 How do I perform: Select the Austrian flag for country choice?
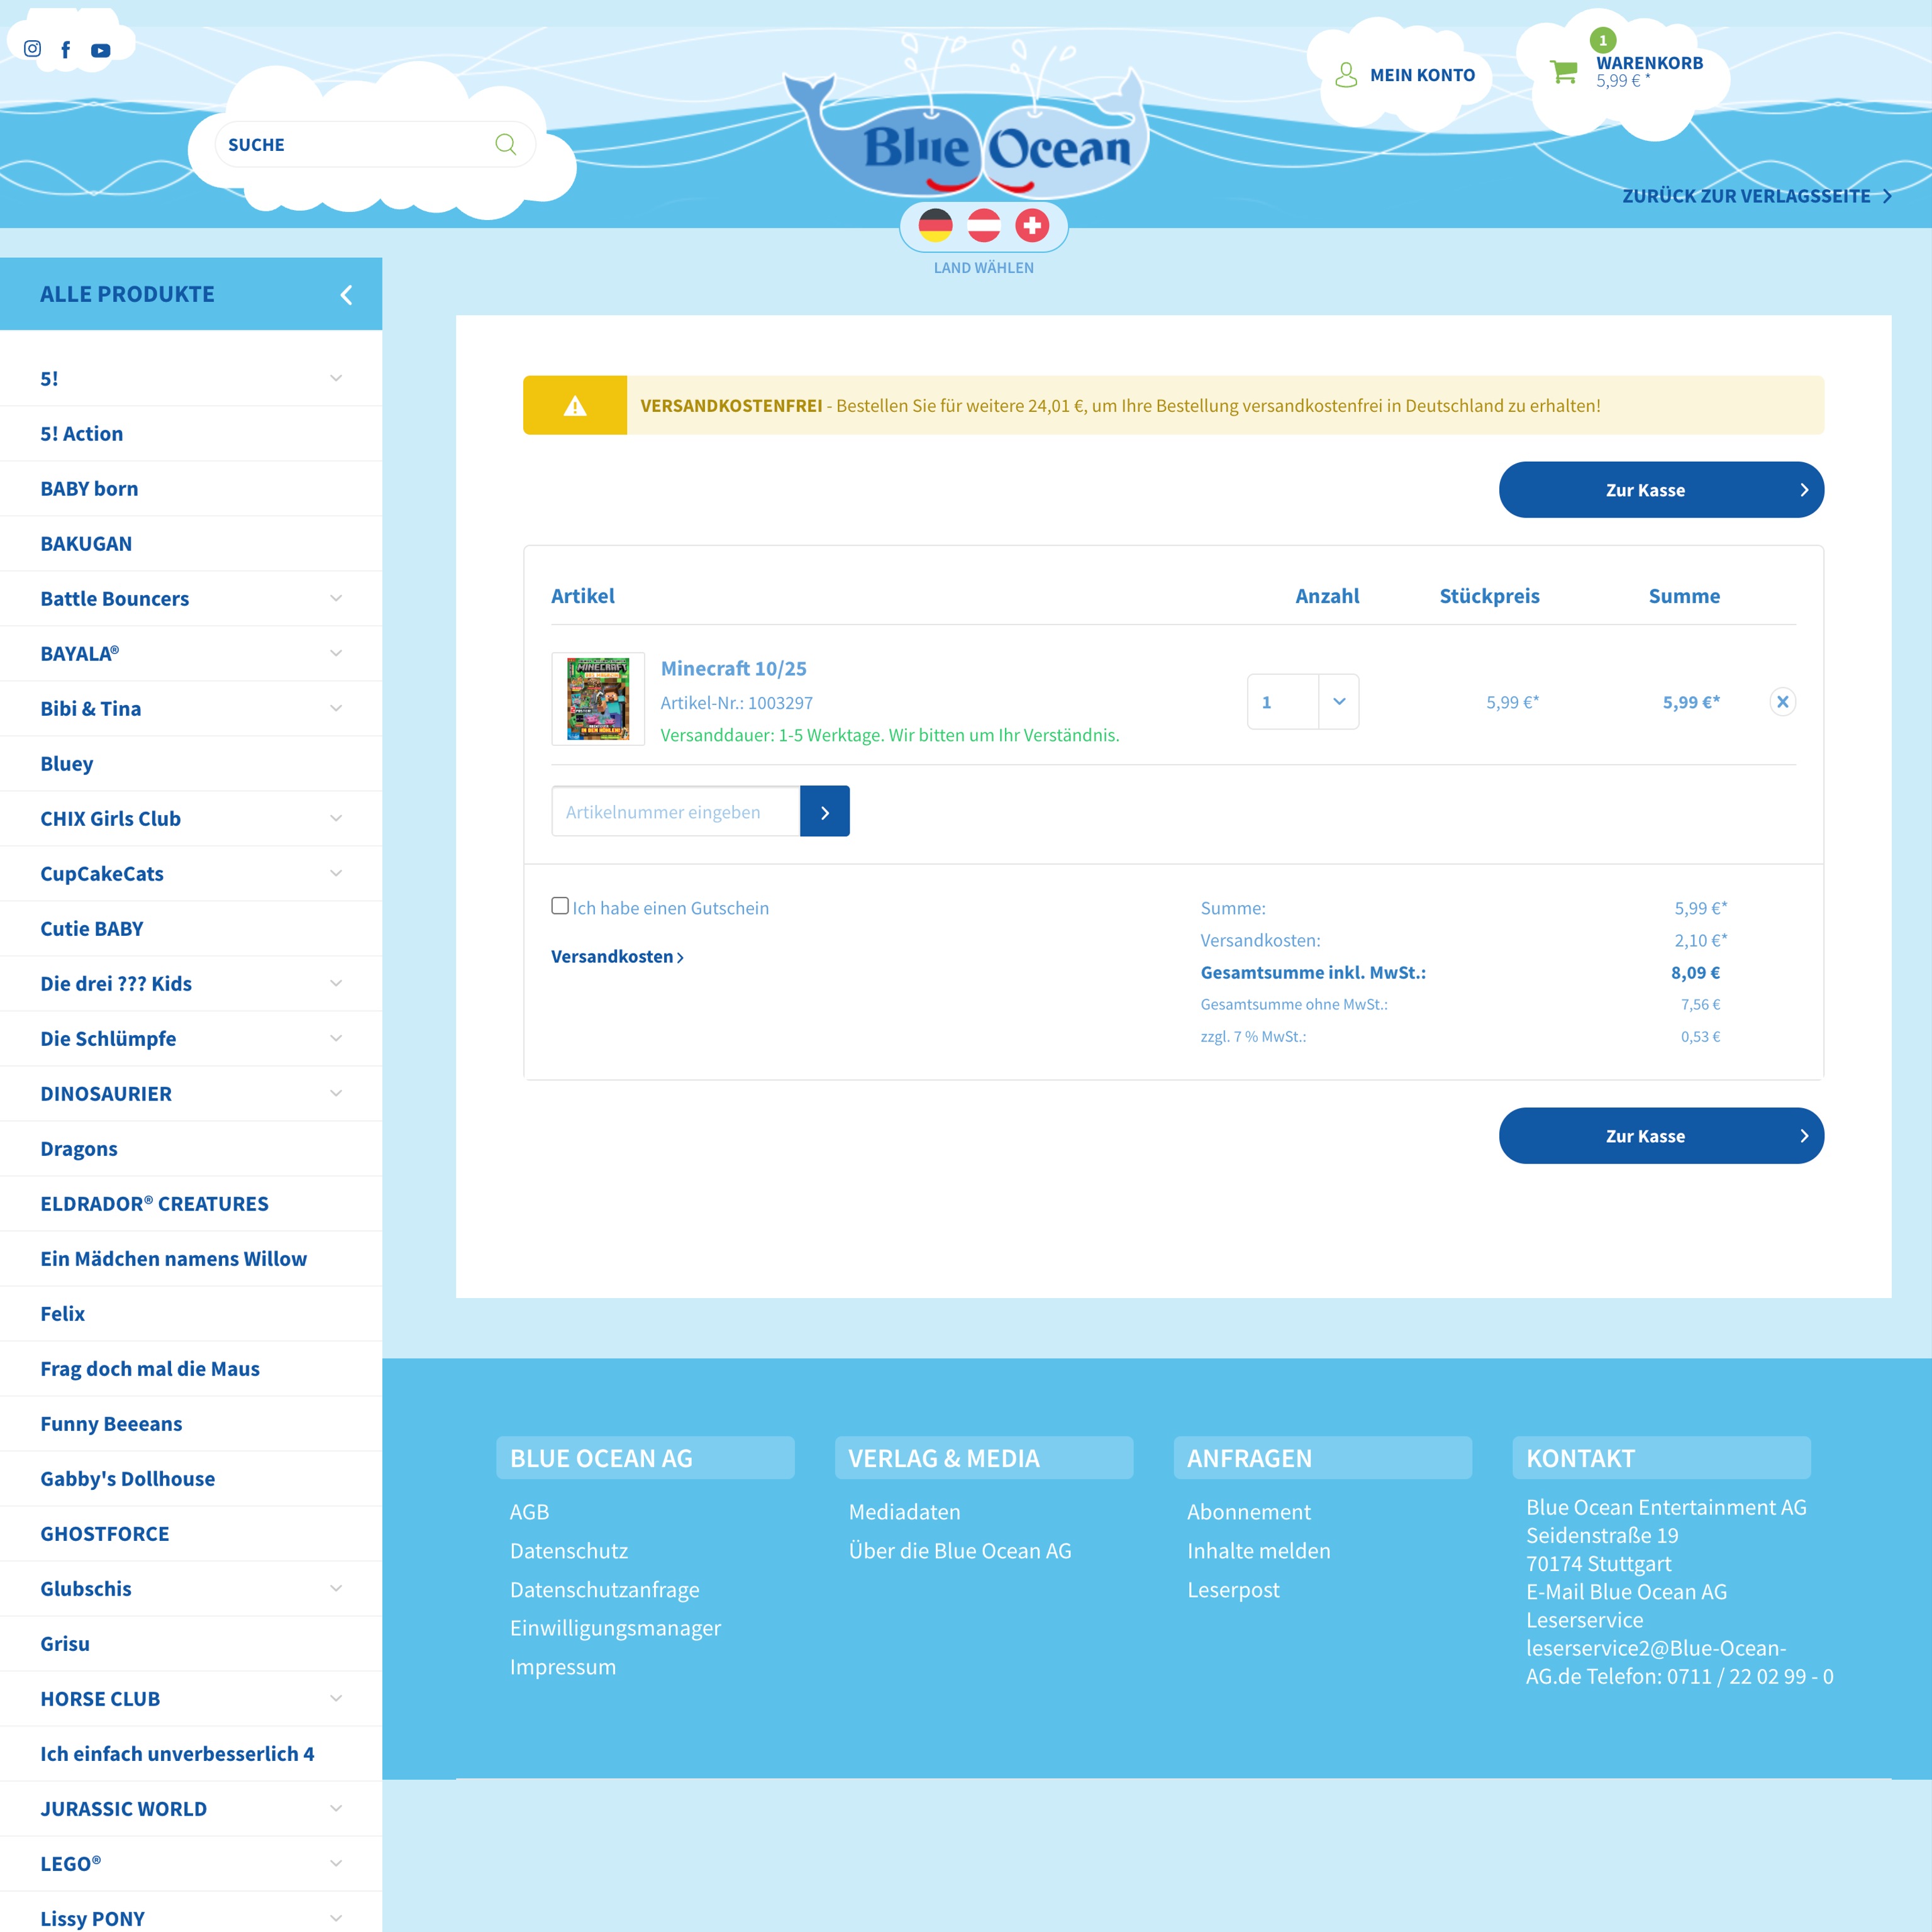(985, 225)
